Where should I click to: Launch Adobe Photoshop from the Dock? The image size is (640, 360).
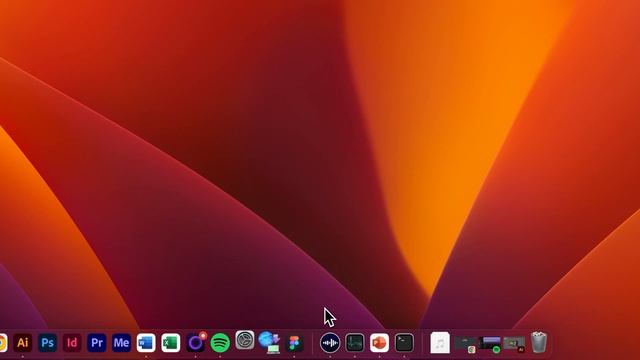pyautogui.click(x=47, y=342)
